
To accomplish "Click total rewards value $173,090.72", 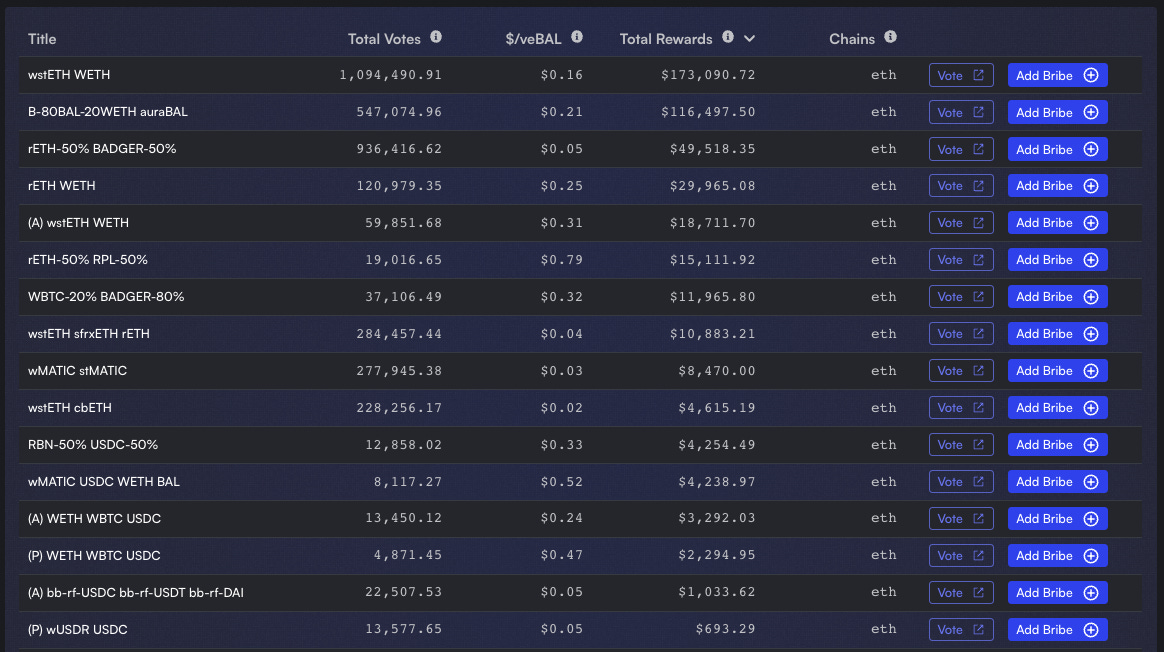I will point(708,75).
